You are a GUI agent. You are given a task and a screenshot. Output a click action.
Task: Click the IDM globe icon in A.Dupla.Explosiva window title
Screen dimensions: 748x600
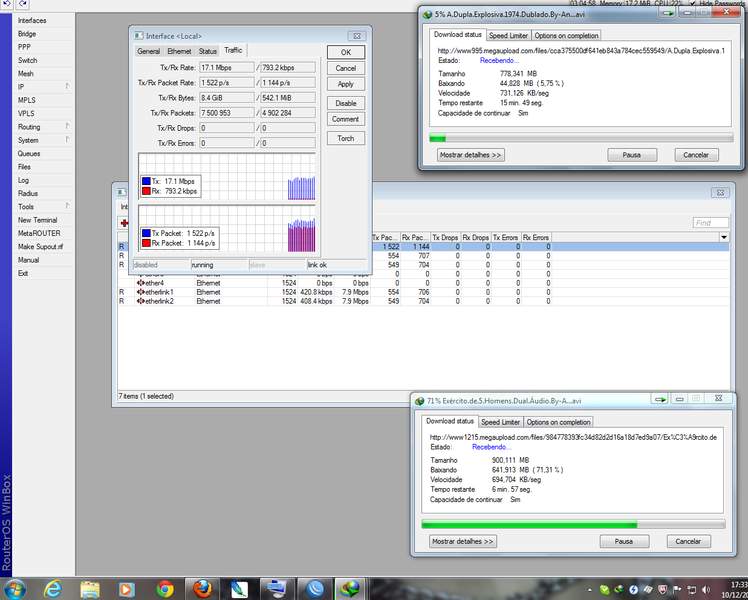427,15
